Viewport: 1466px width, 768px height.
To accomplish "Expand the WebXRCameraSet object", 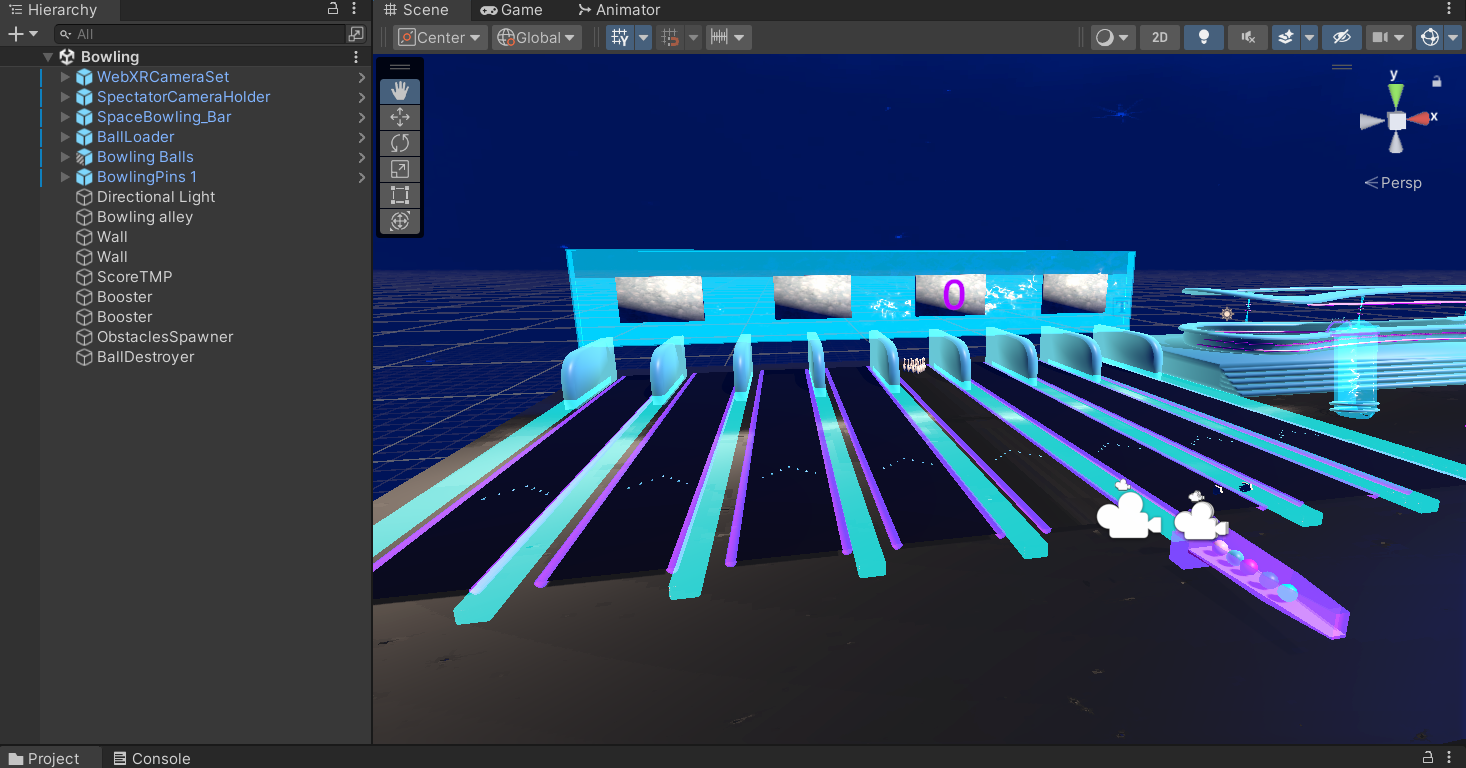I will click(65, 77).
